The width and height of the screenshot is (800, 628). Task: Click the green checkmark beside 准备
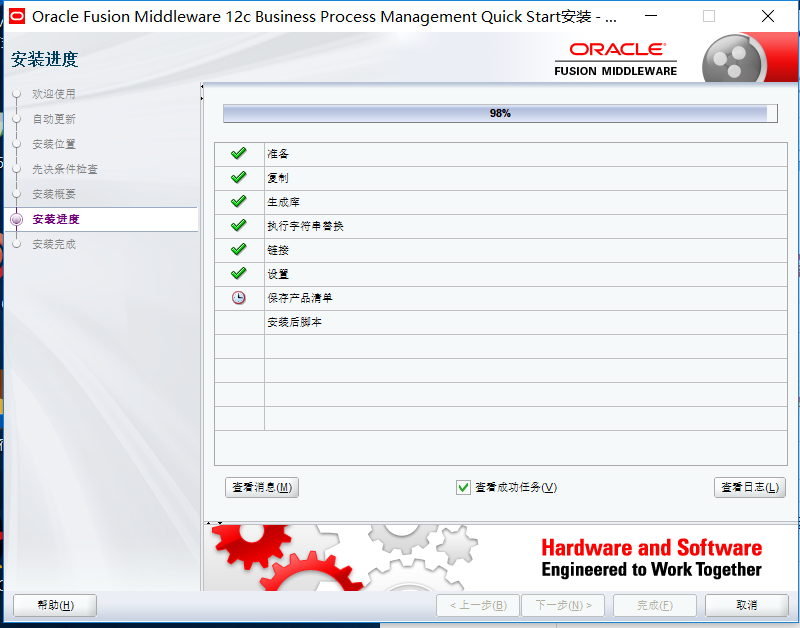pos(236,153)
